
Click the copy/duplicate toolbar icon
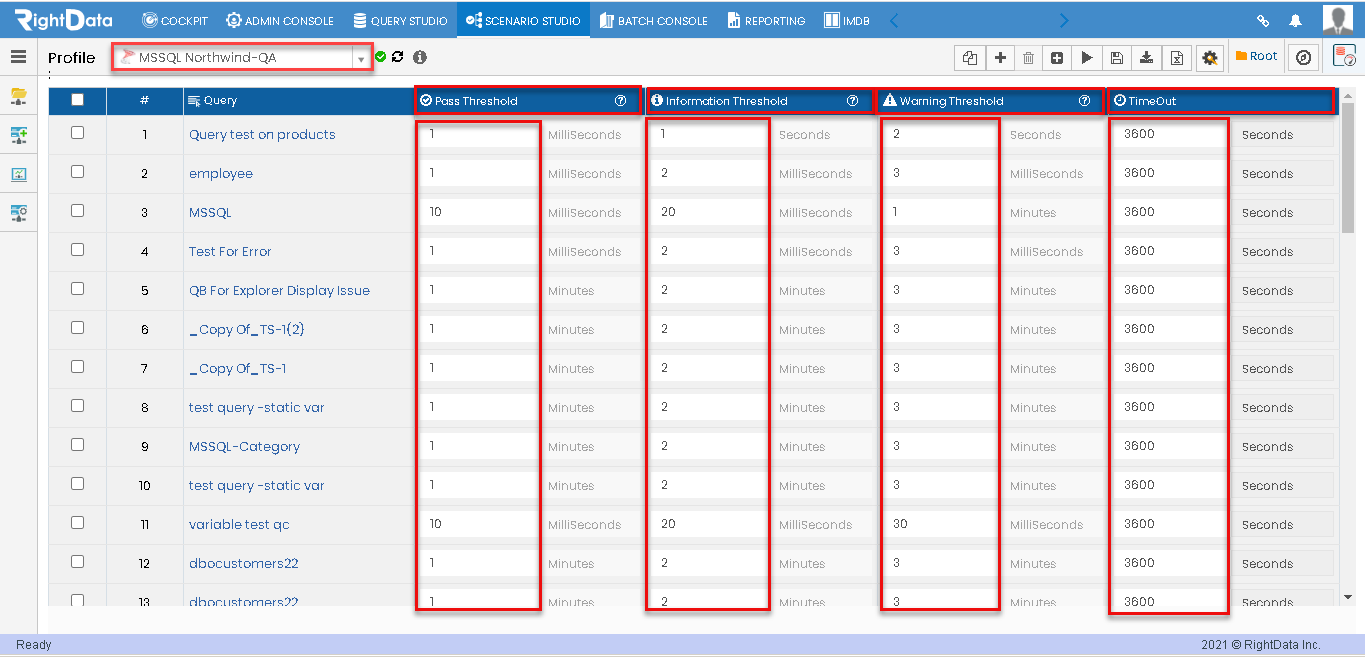coord(969,58)
